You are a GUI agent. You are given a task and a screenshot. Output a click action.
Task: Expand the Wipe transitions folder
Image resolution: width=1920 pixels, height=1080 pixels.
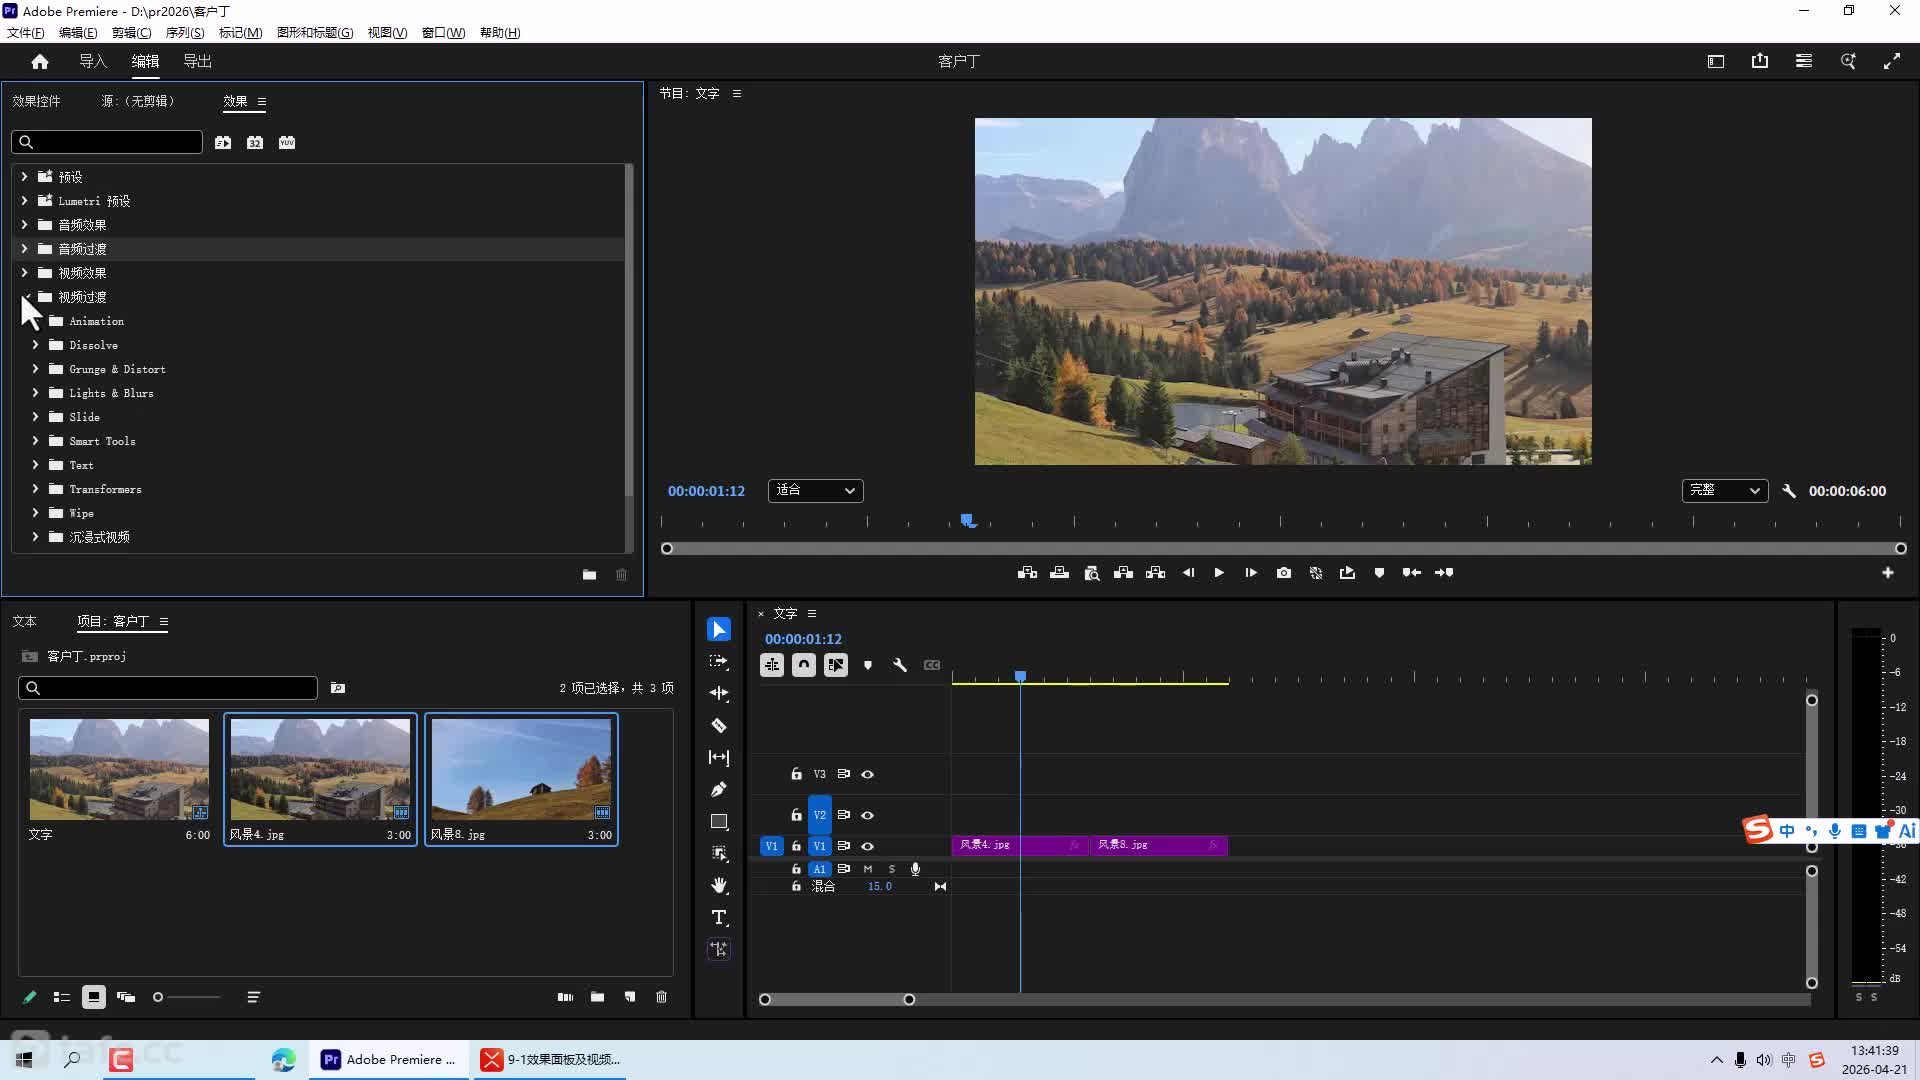35,513
